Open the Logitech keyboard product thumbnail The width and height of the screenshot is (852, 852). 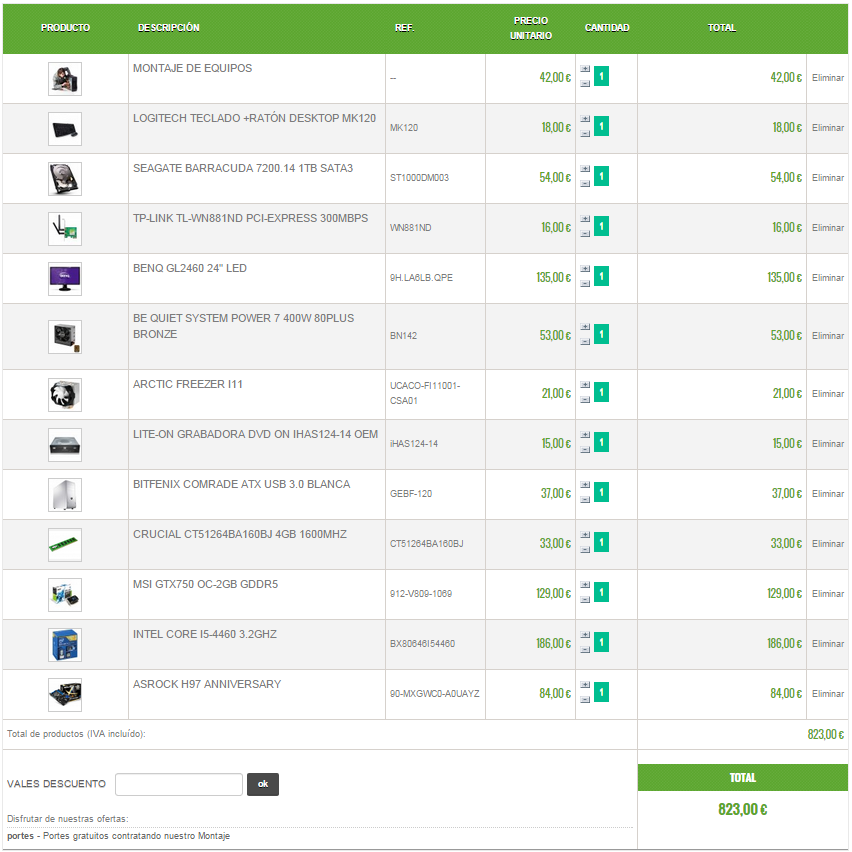(x=65, y=129)
